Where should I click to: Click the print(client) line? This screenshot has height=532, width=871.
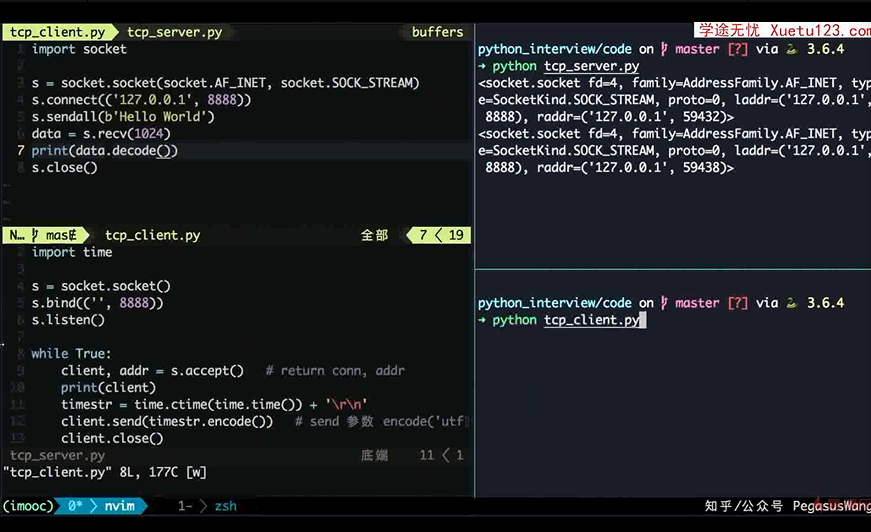[x=108, y=388]
